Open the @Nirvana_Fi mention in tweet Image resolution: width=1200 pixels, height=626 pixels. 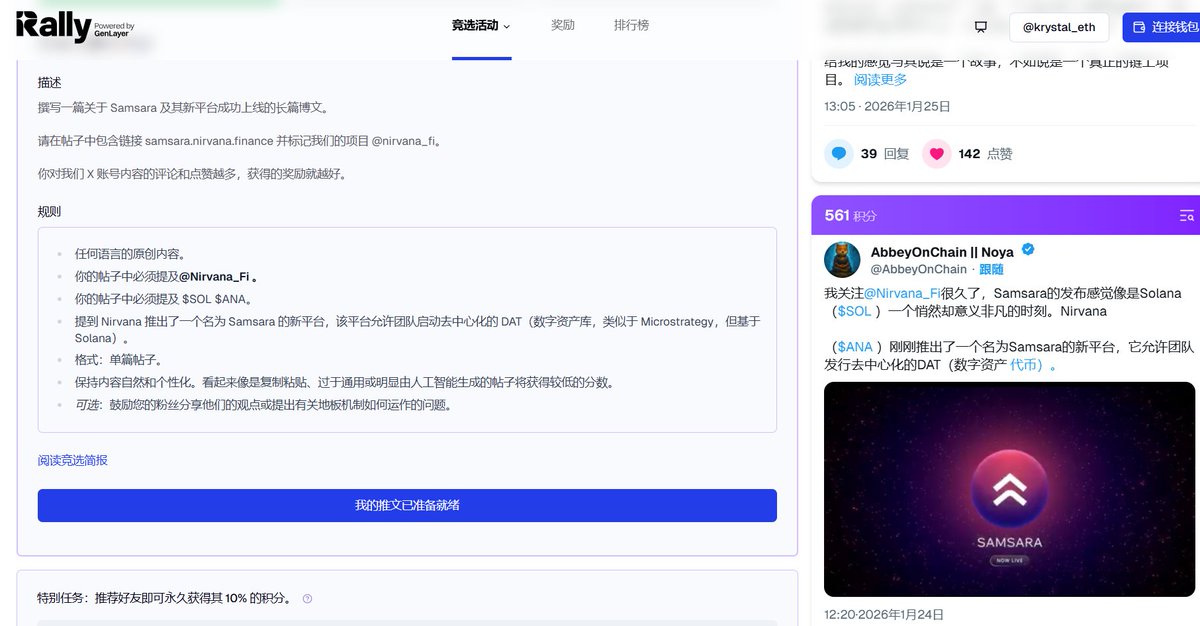(902, 293)
